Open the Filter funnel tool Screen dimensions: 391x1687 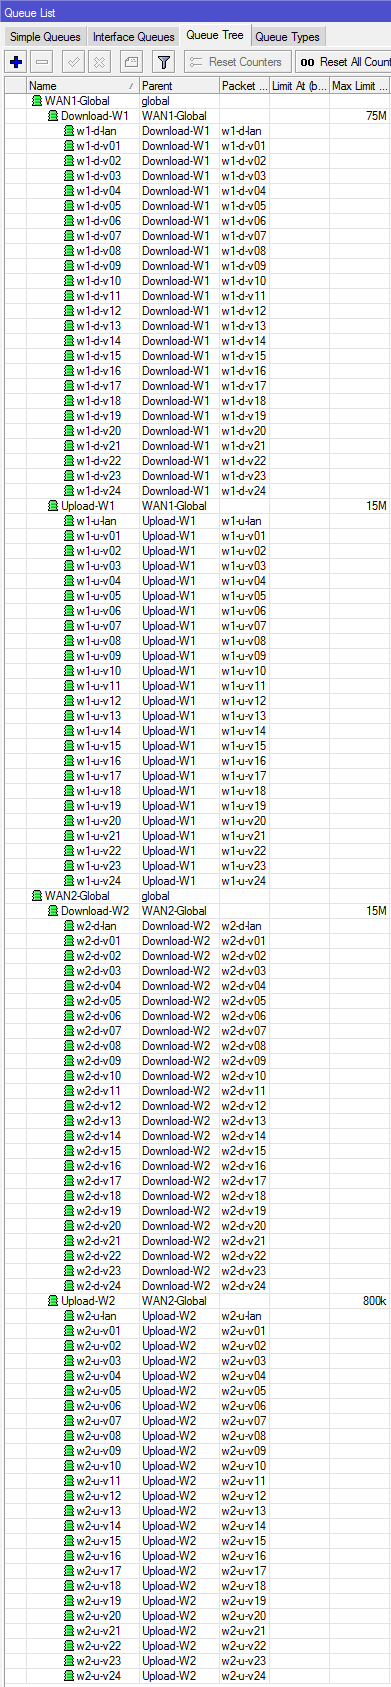(x=164, y=62)
